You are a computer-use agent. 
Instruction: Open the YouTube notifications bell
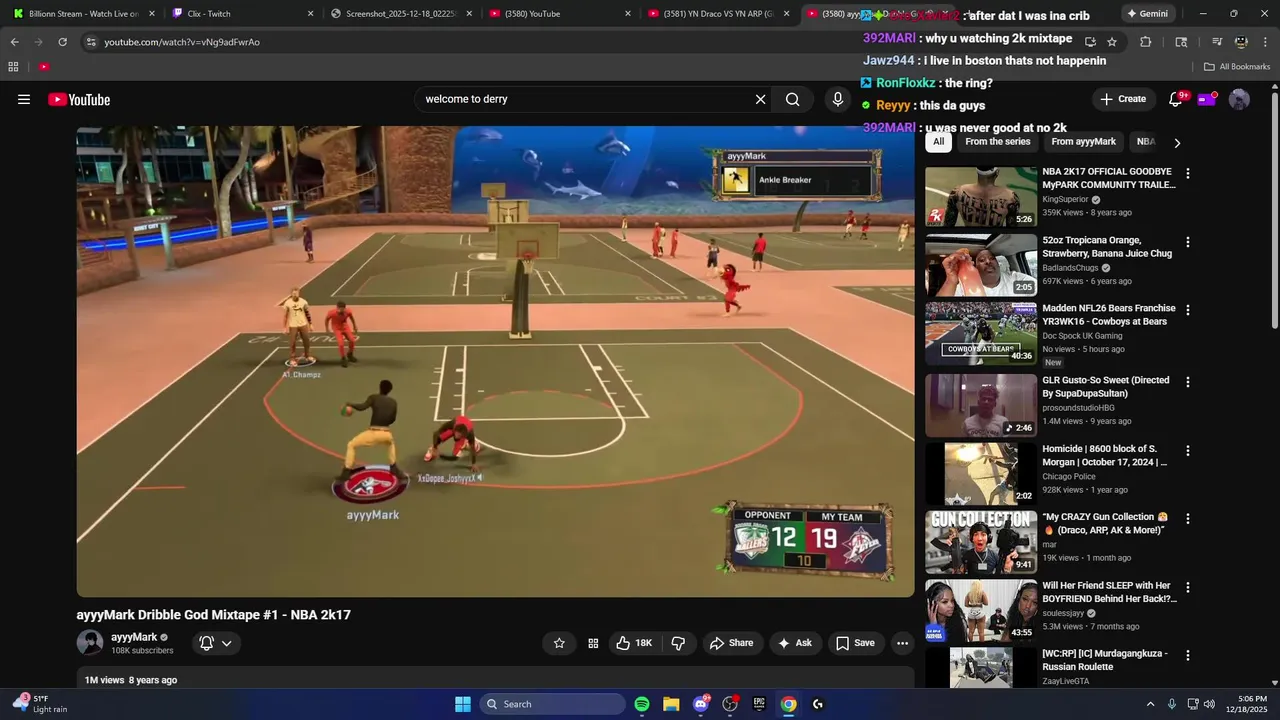[x=1176, y=99]
